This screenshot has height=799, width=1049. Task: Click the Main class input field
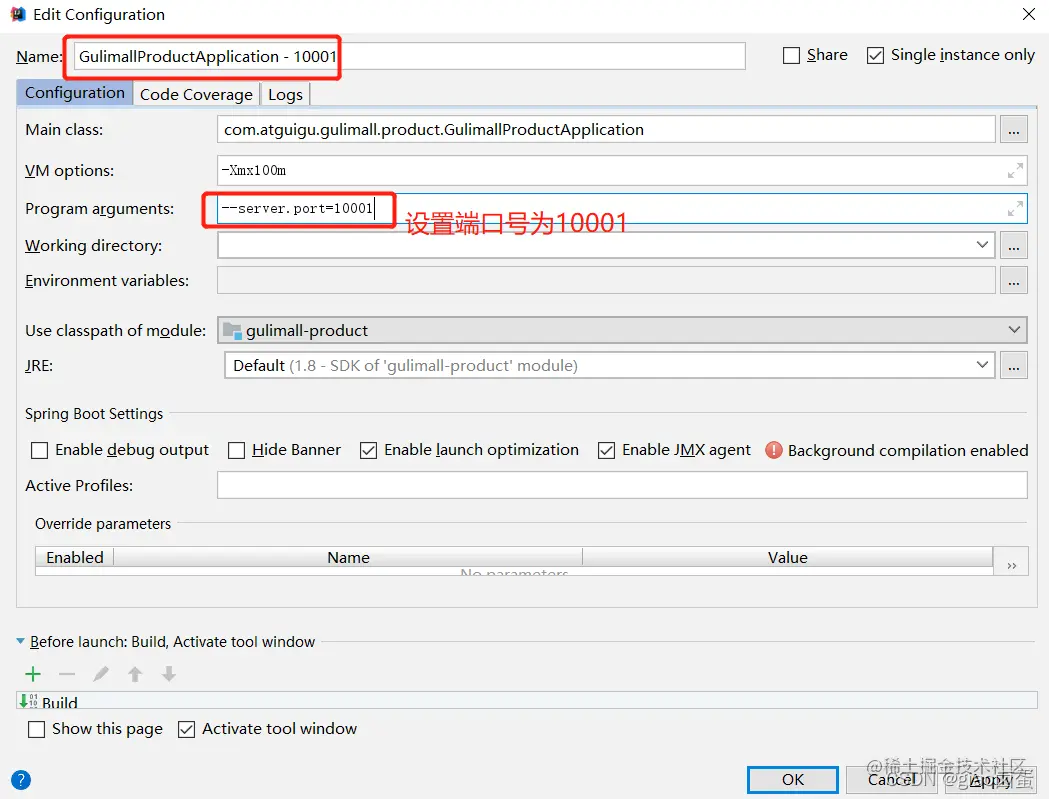click(606, 130)
